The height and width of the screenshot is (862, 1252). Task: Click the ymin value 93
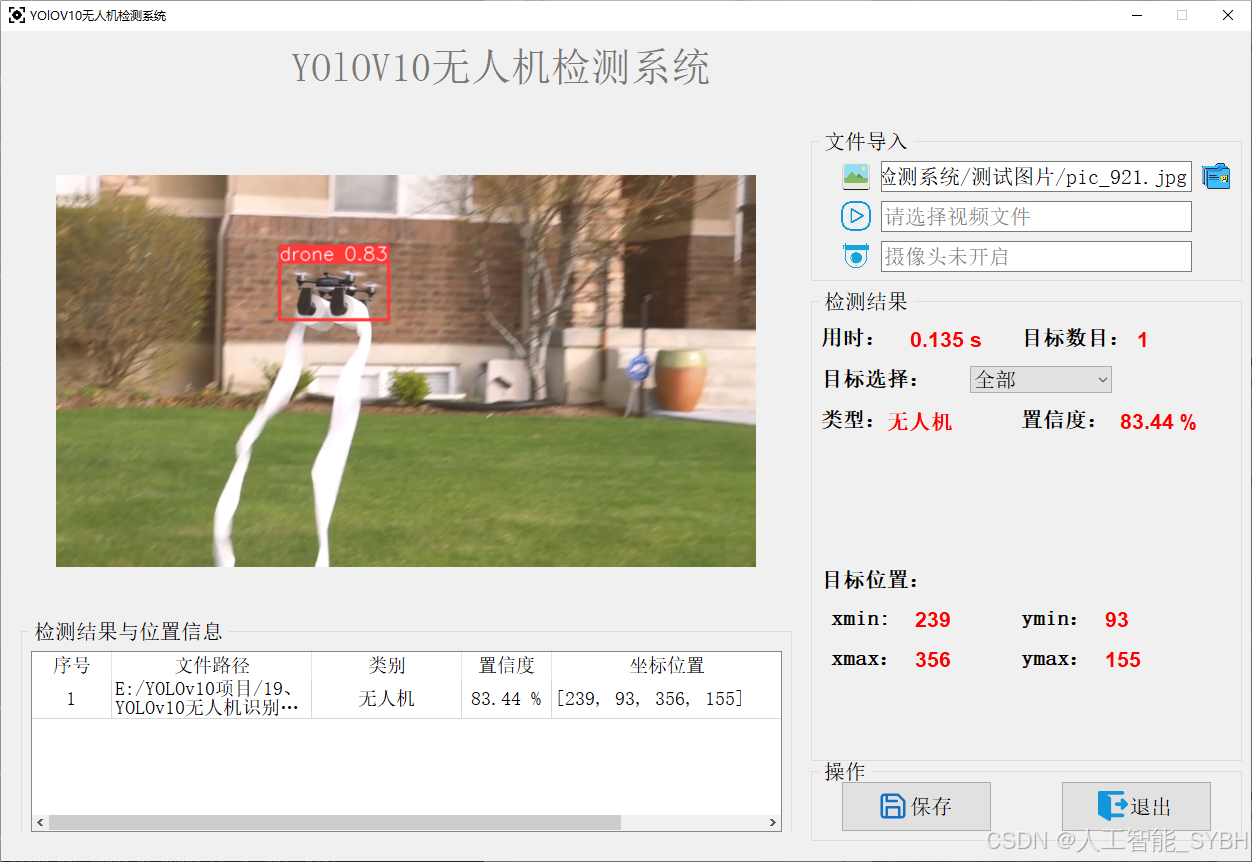(1117, 620)
